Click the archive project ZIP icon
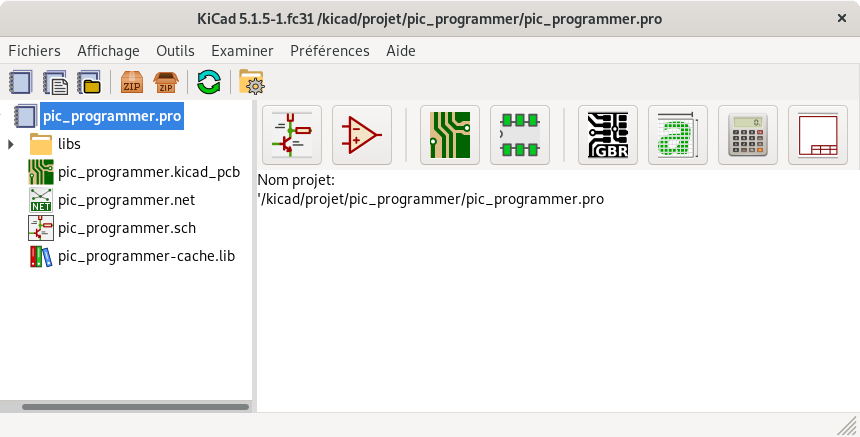Image resolution: width=860 pixels, height=437 pixels. tap(132, 82)
